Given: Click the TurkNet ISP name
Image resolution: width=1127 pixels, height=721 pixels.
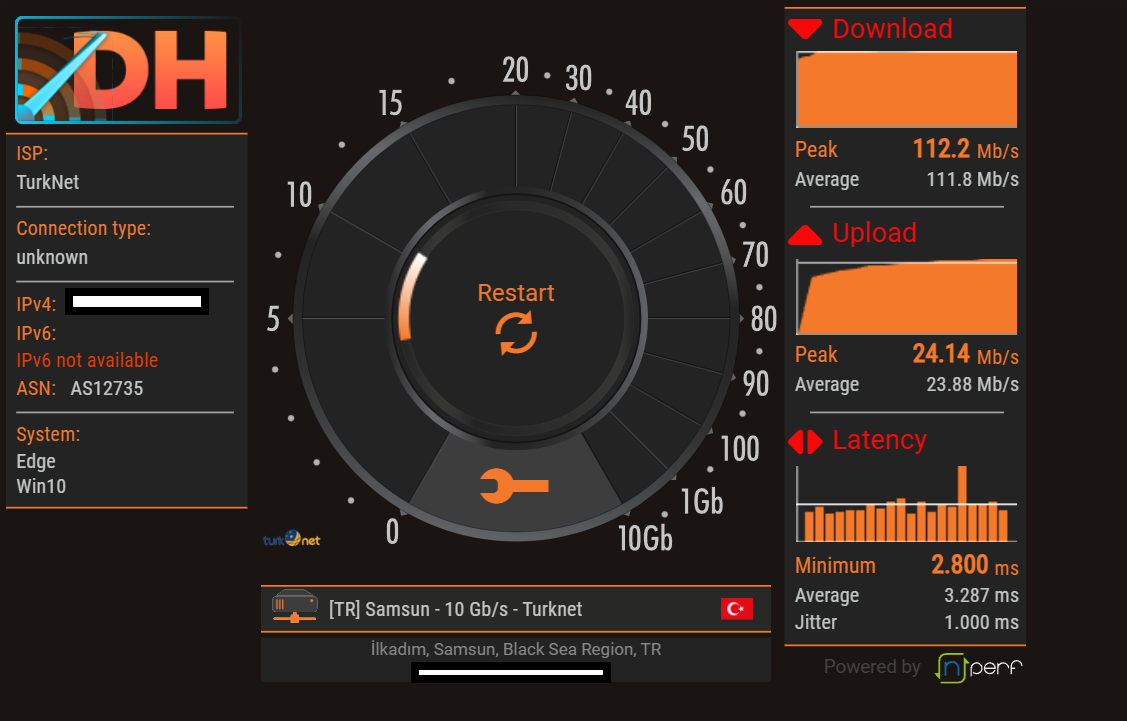Looking at the screenshot, I should point(48,182).
